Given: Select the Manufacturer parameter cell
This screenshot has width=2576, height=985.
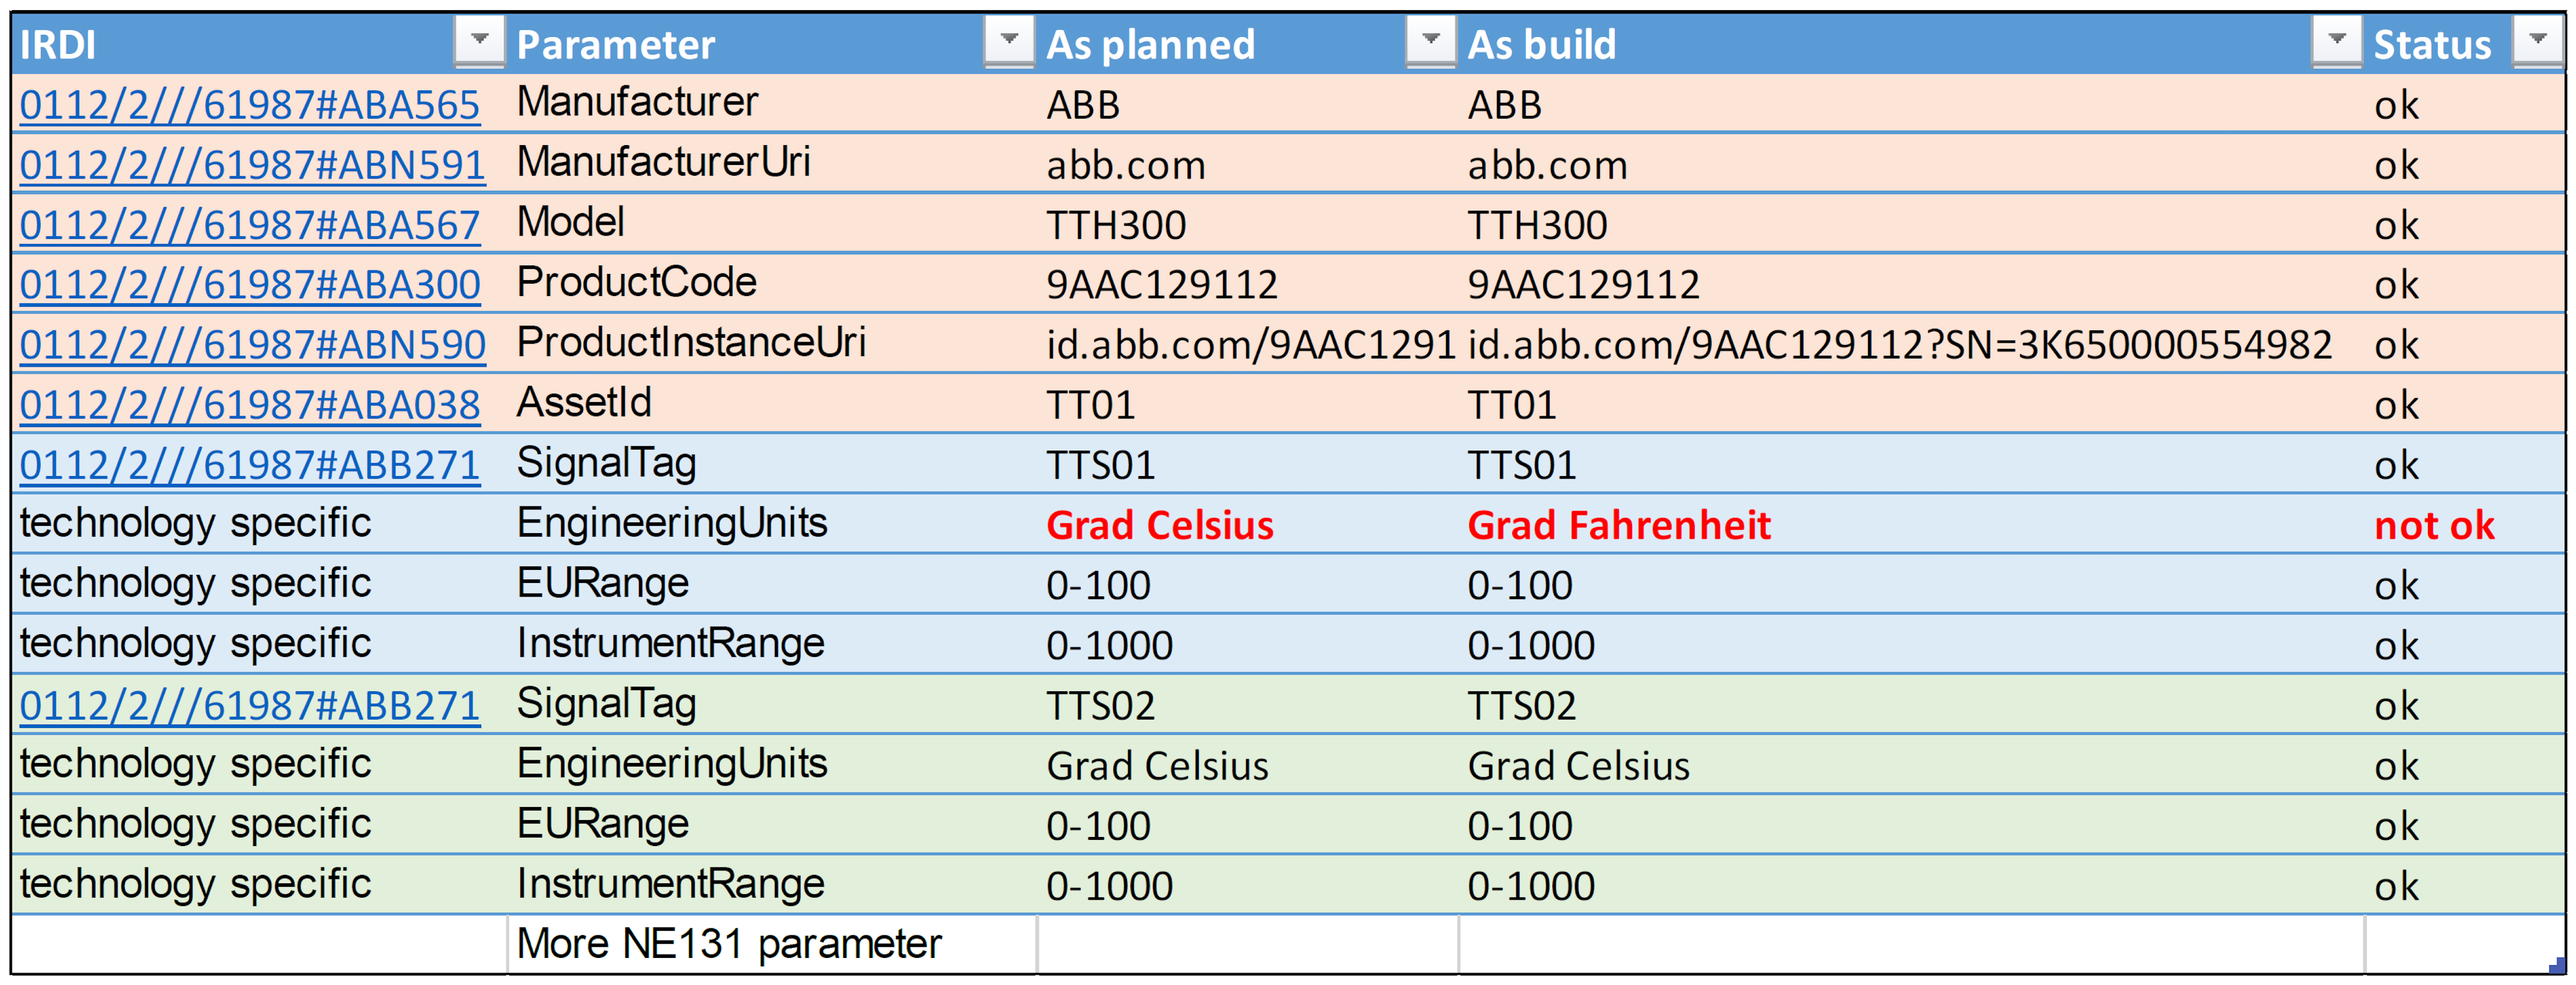Looking at the screenshot, I should (772, 103).
